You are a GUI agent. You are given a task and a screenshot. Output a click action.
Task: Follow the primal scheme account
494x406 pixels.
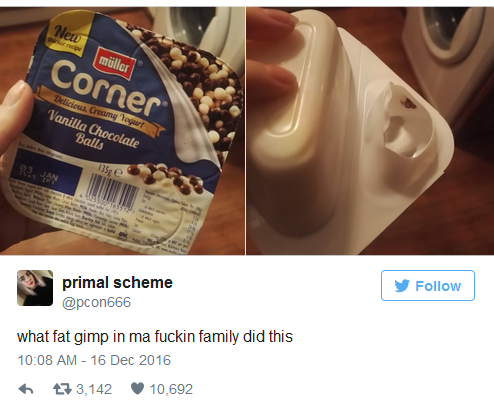(428, 286)
